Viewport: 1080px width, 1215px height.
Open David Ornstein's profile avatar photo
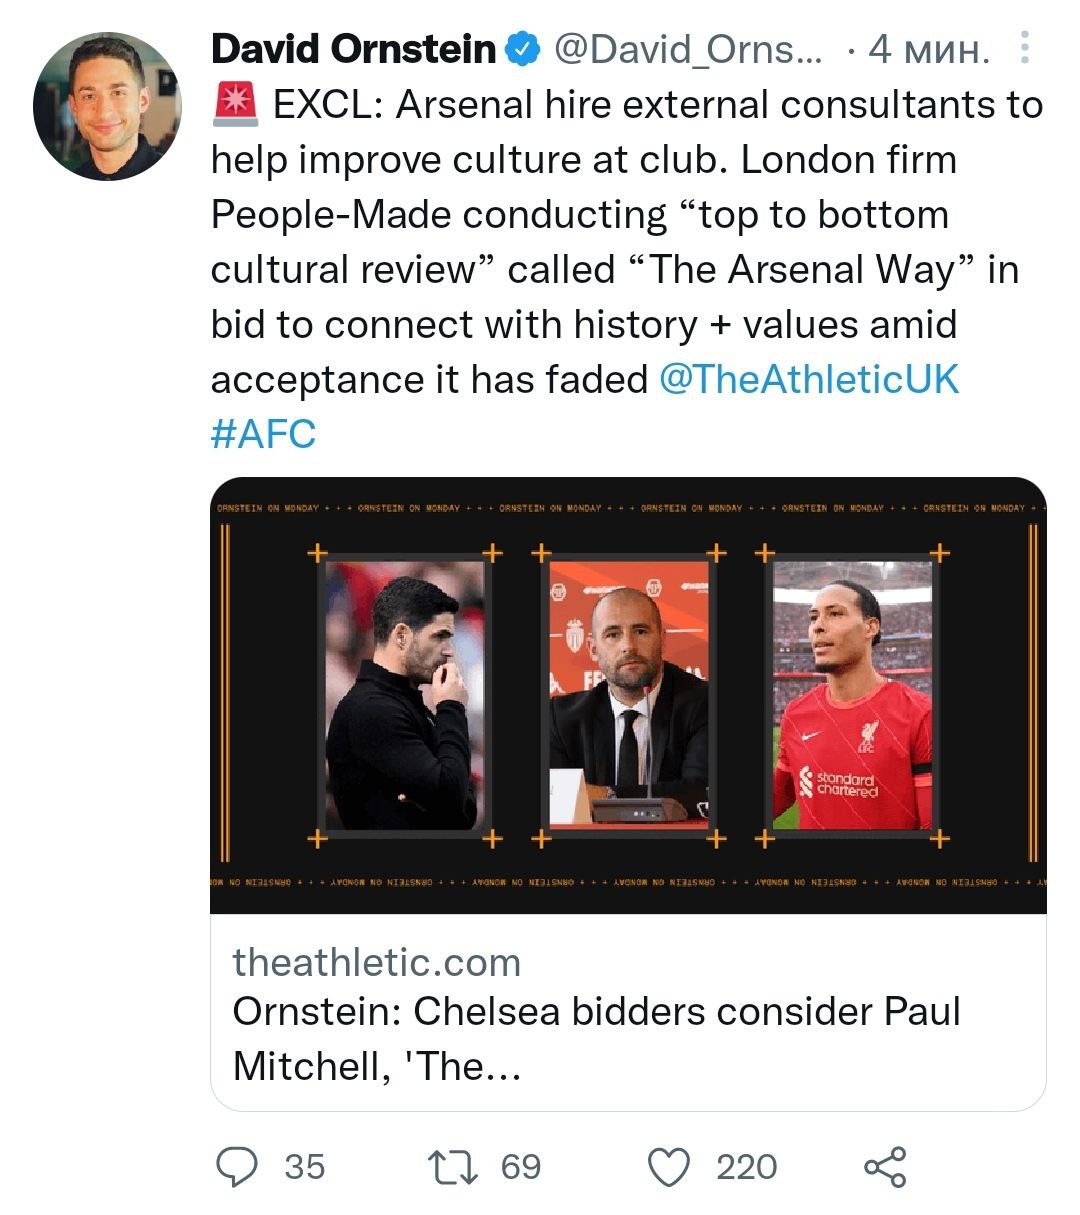107,106
